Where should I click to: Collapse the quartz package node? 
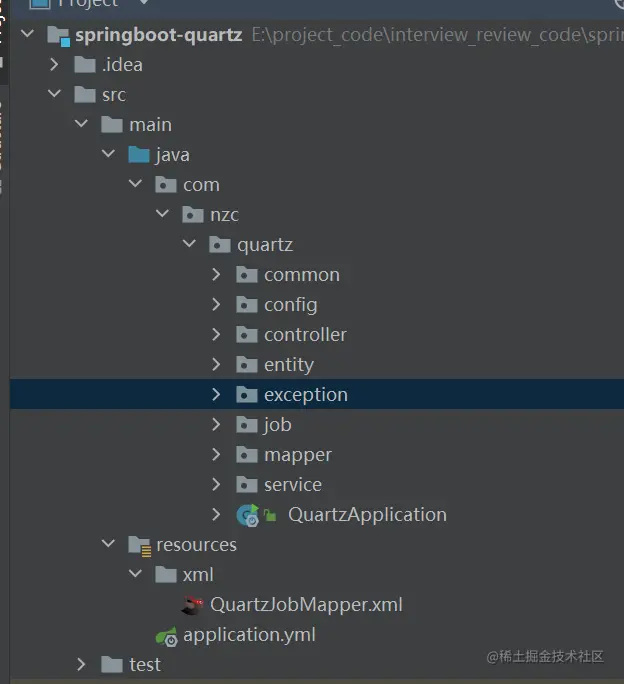pyautogui.click(x=189, y=245)
